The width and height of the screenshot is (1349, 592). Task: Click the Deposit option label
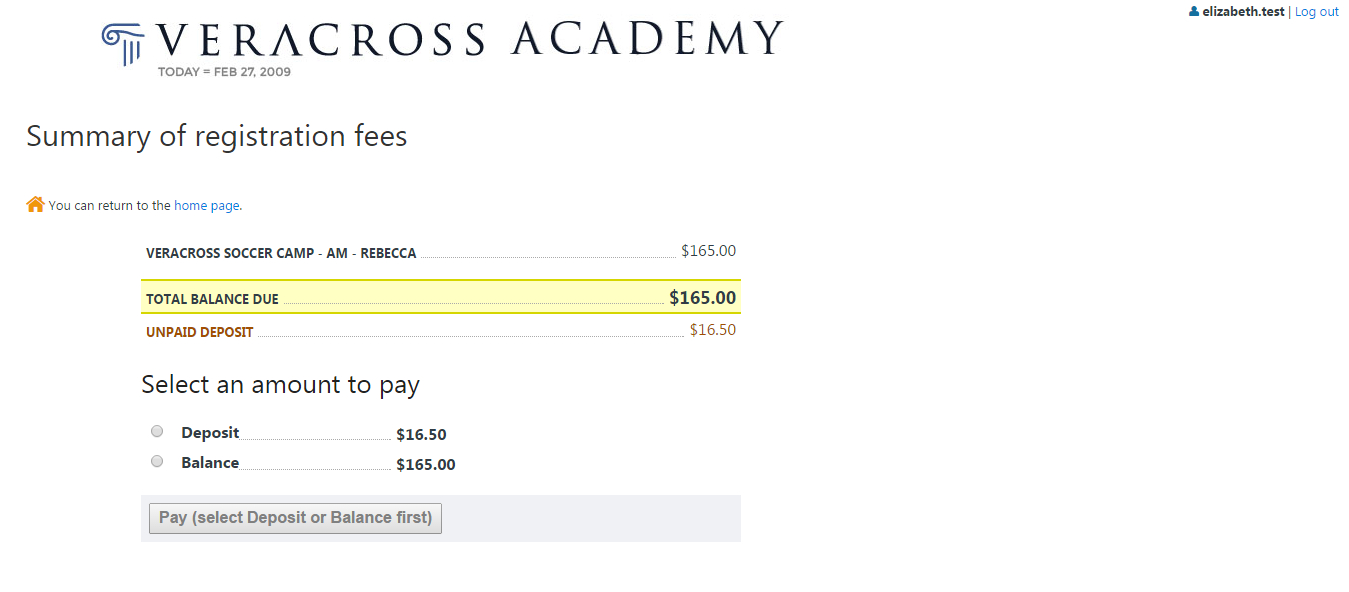point(210,433)
